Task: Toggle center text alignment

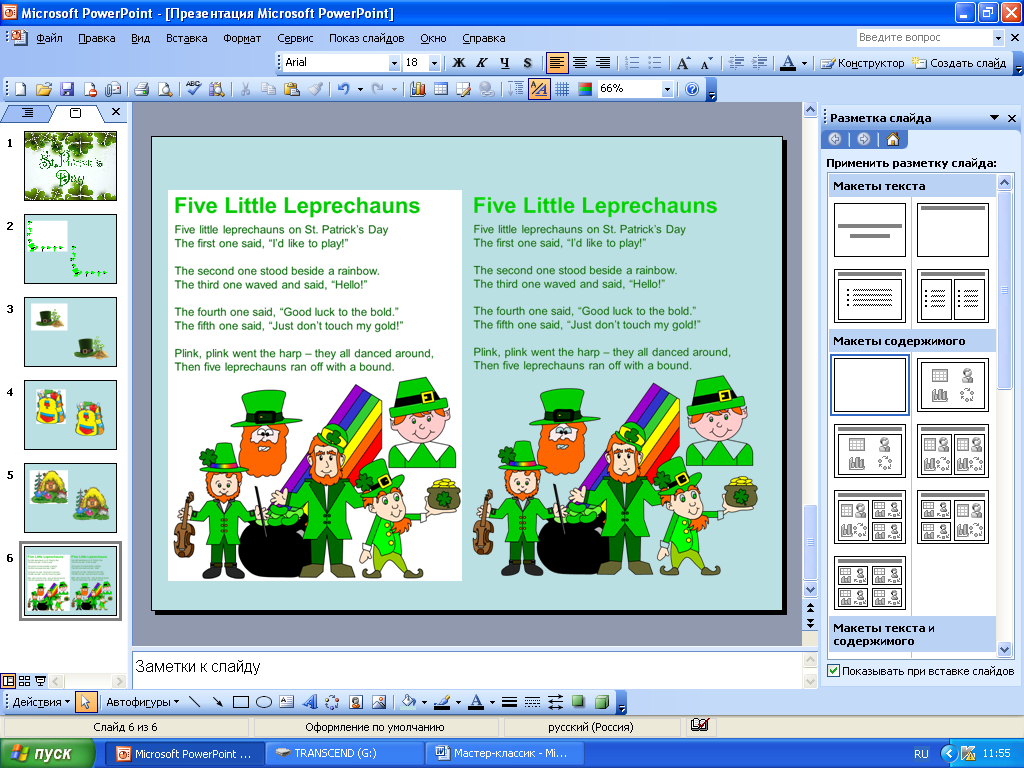Action: pos(580,63)
